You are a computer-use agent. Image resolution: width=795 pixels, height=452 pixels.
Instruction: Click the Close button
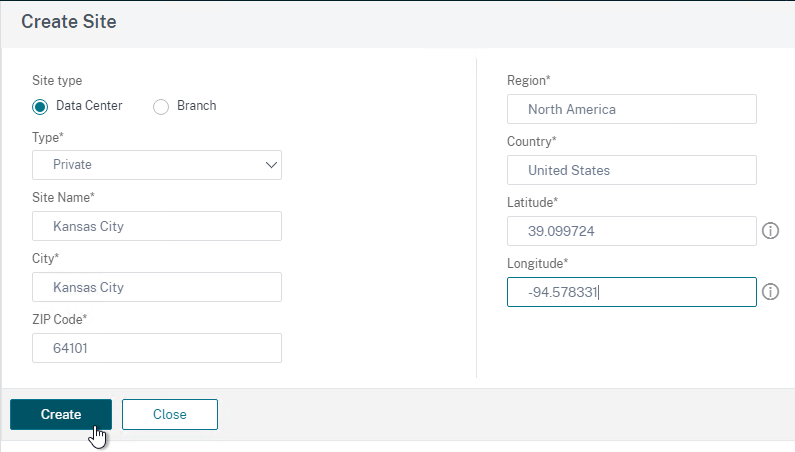(170, 414)
